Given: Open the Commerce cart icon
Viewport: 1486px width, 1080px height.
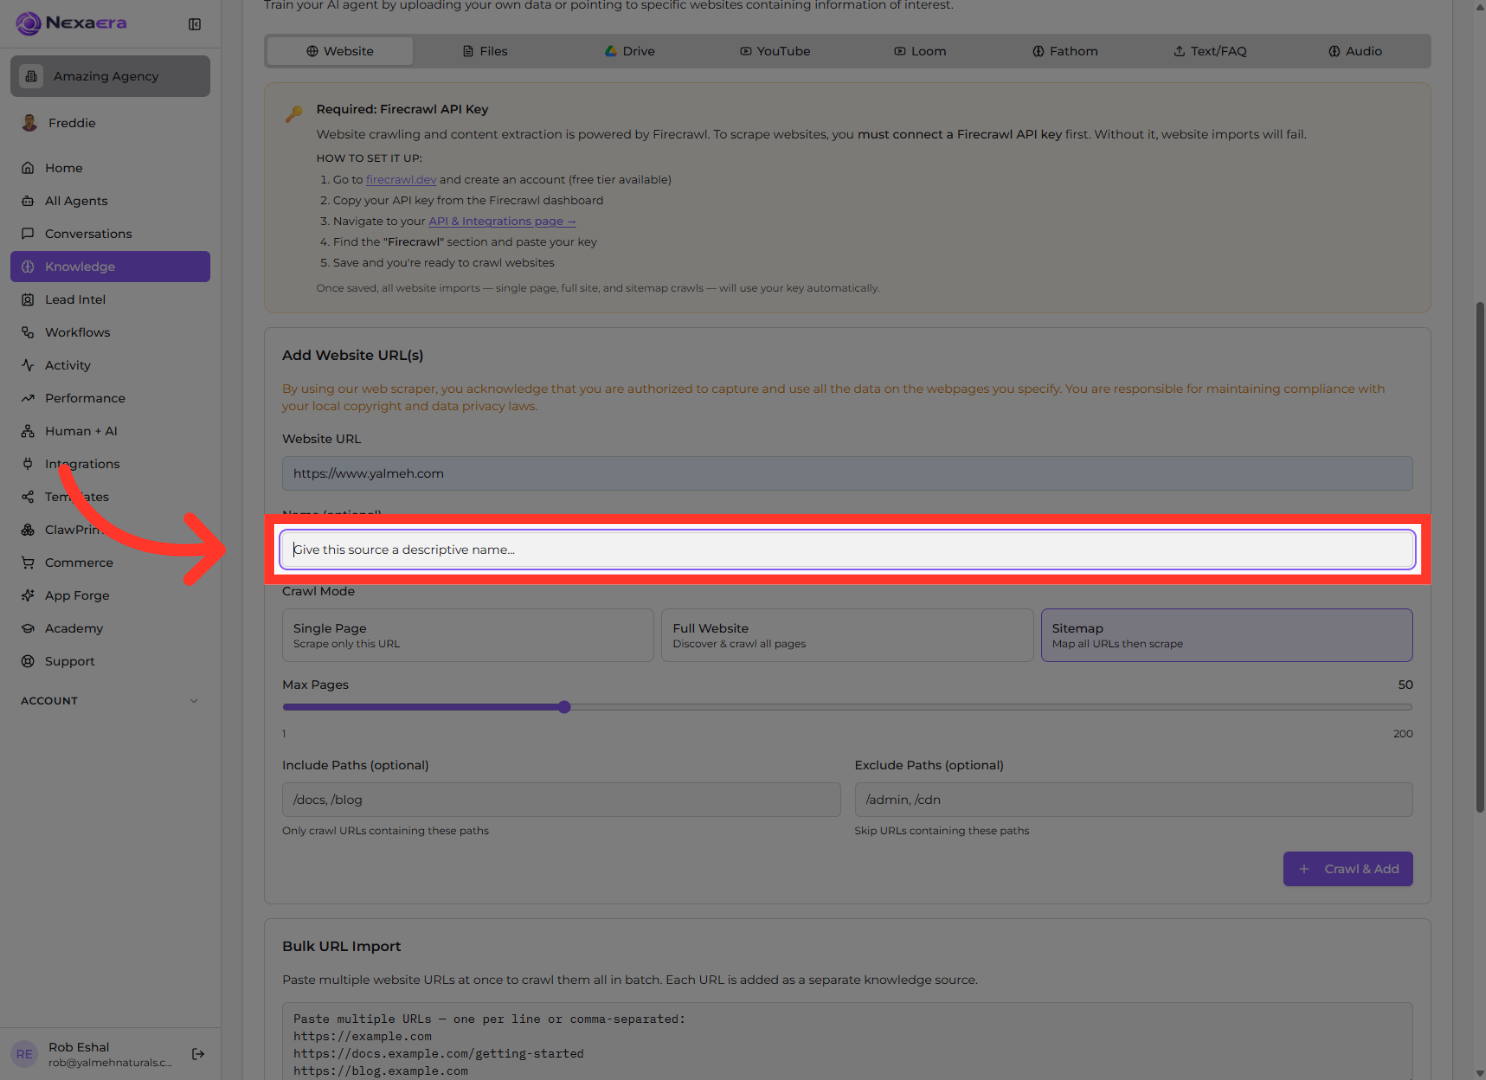Looking at the screenshot, I should click(28, 563).
